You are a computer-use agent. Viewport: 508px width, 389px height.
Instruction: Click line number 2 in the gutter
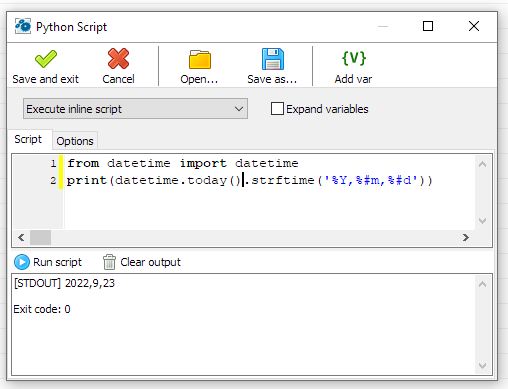53,181
